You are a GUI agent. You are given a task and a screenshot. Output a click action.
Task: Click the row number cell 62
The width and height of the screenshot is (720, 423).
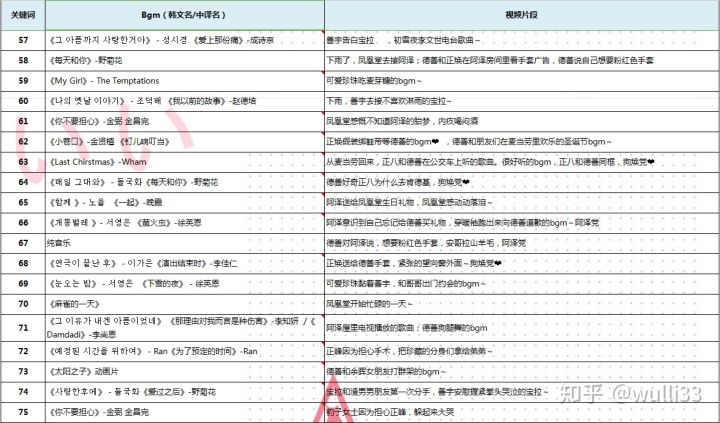click(23, 141)
